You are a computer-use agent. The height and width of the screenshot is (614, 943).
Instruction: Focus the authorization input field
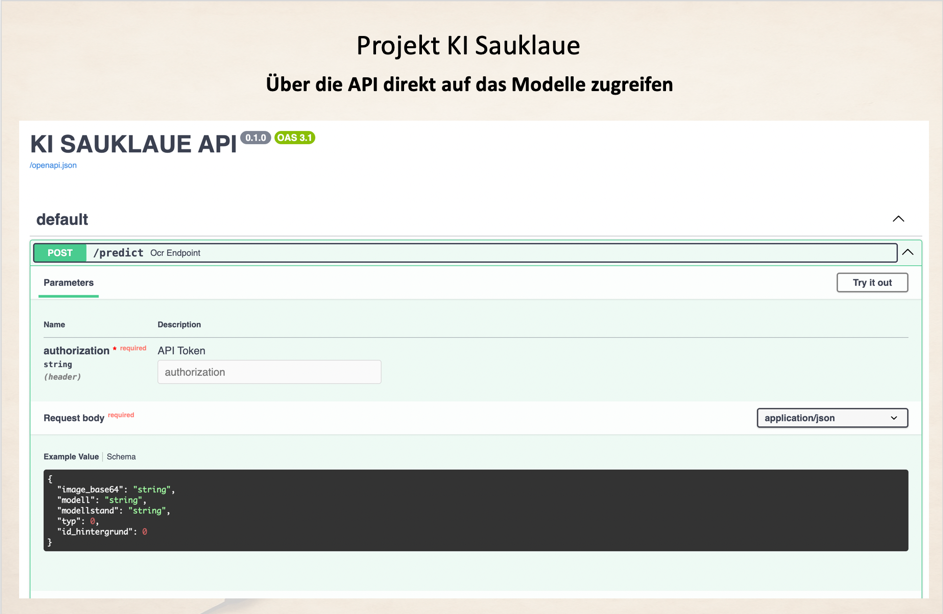269,372
